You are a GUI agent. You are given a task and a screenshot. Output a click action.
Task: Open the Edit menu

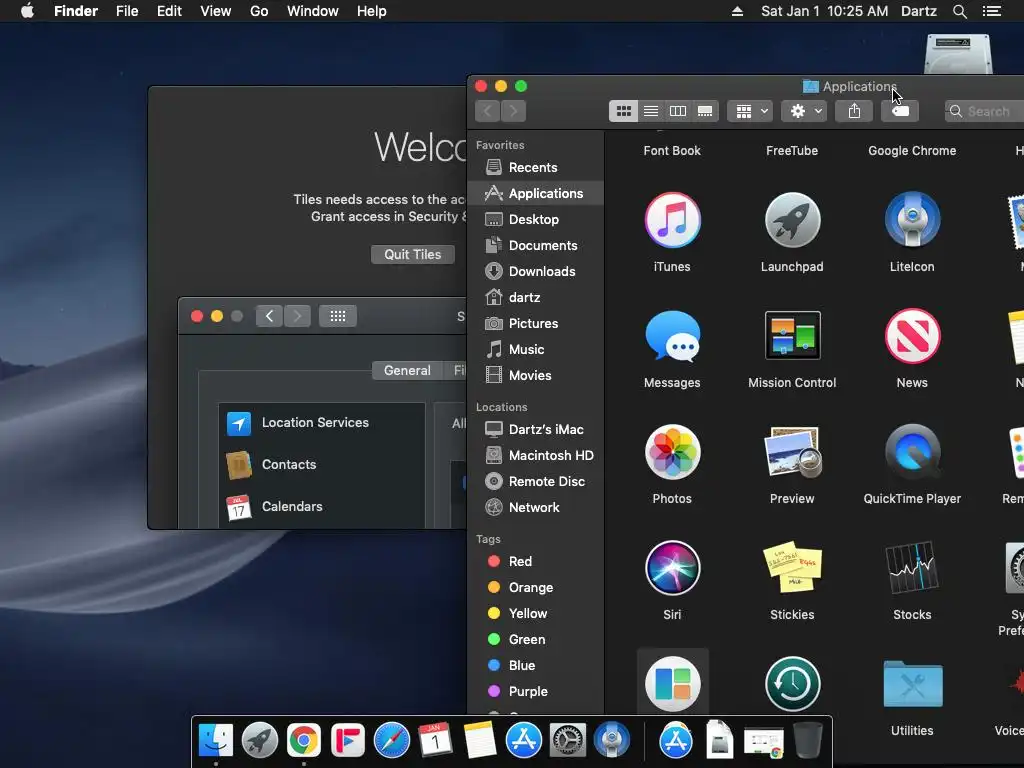[169, 11]
